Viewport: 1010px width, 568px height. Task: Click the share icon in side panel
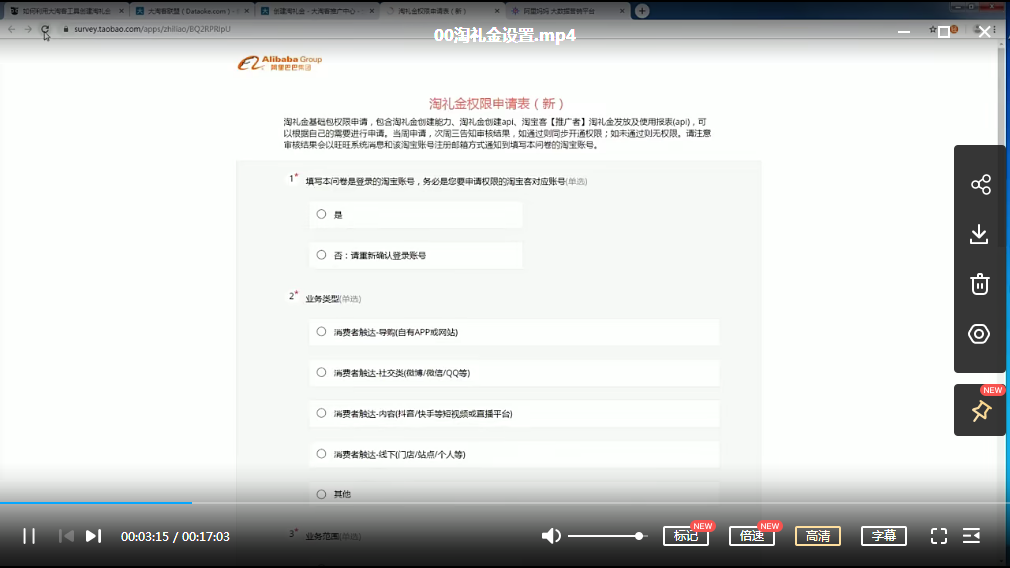pos(980,185)
